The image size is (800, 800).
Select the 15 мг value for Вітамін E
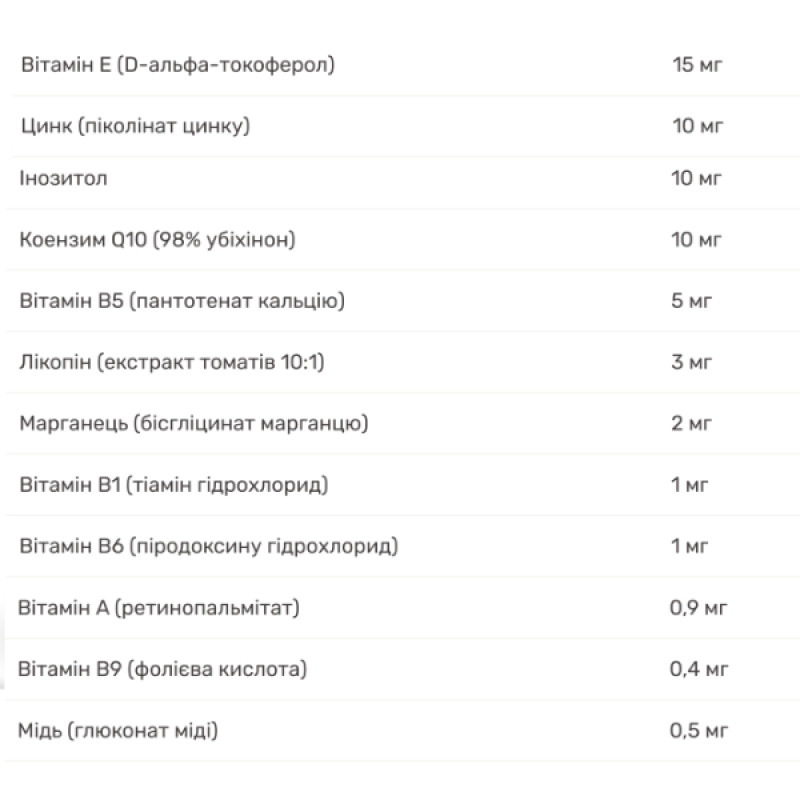(x=697, y=65)
